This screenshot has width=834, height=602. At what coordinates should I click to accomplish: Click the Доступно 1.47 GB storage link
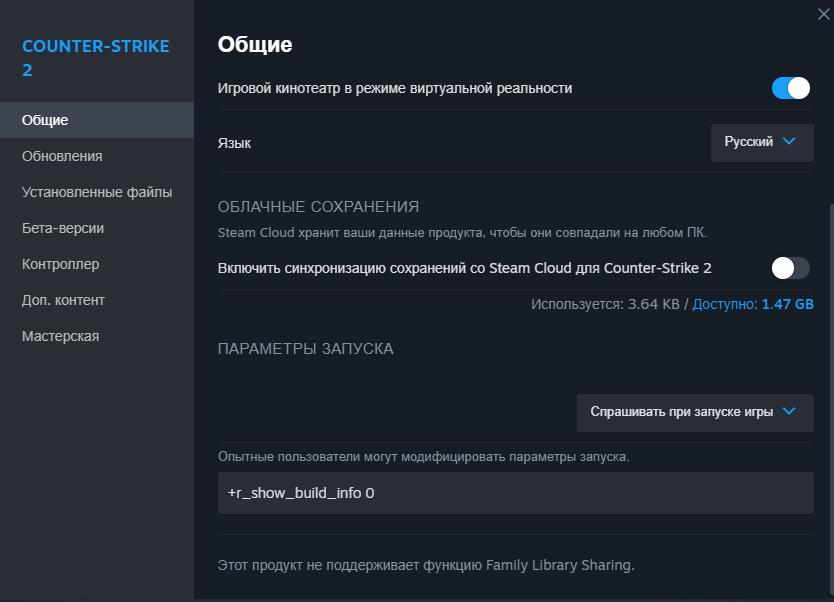[753, 303]
